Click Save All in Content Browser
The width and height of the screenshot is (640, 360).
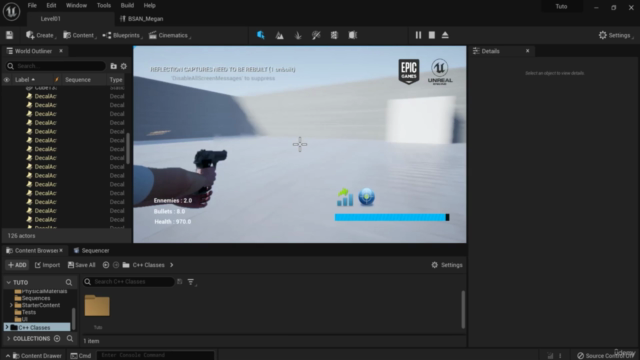pos(81,265)
